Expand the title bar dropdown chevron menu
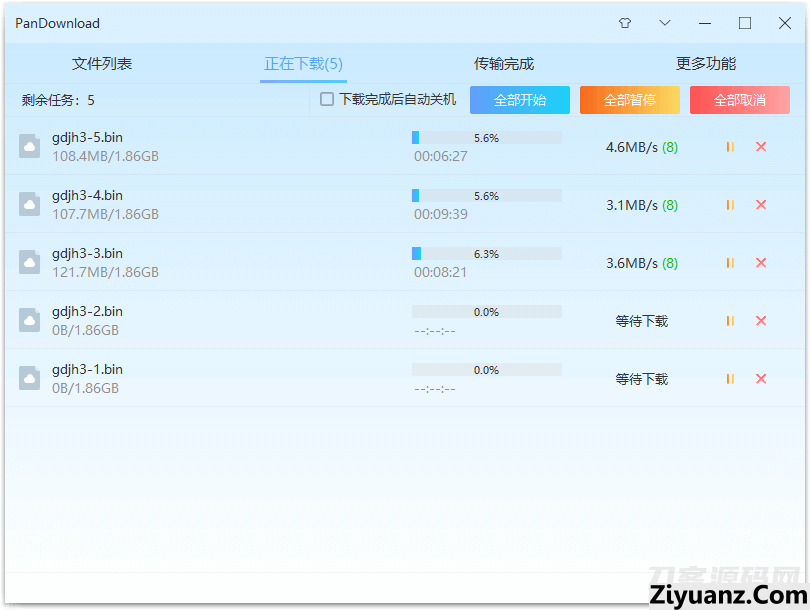 tap(665, 23)
